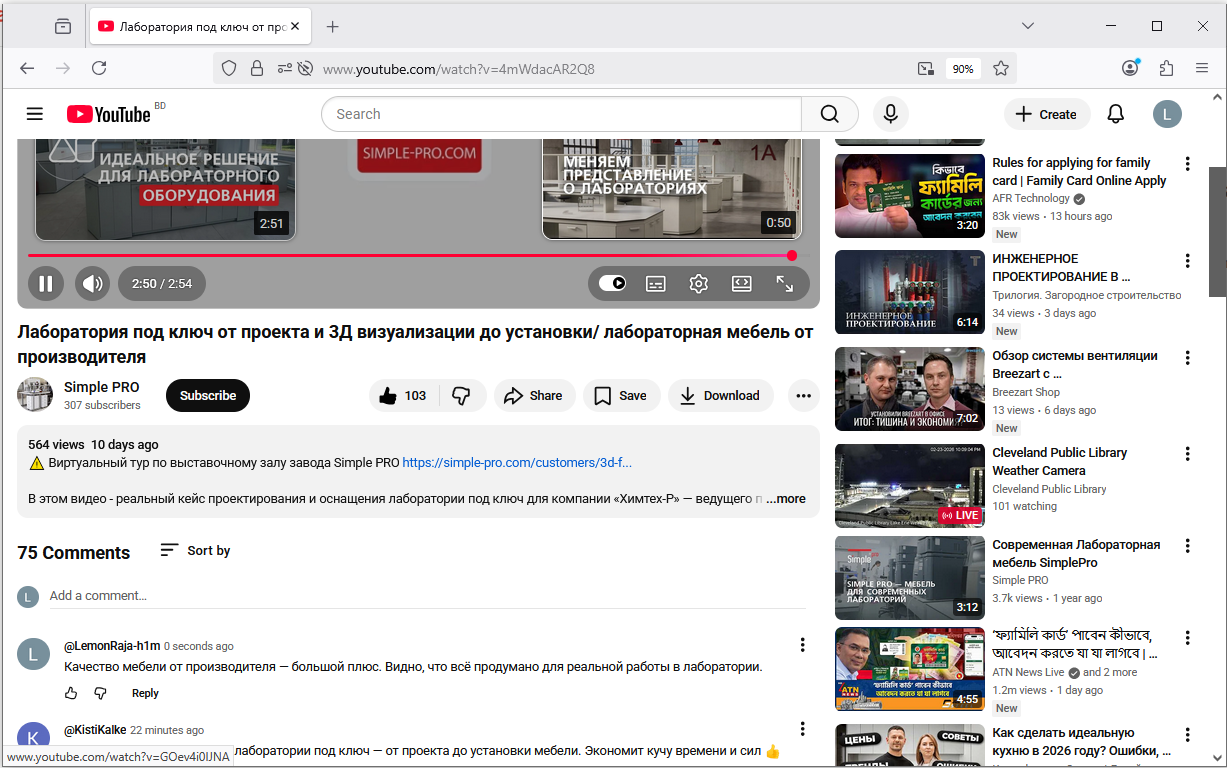Open options menu for LemonRaja-h1m comment
Image resolution: width=1227 pixels, height=768 pixels.
(x=802, y=645)
